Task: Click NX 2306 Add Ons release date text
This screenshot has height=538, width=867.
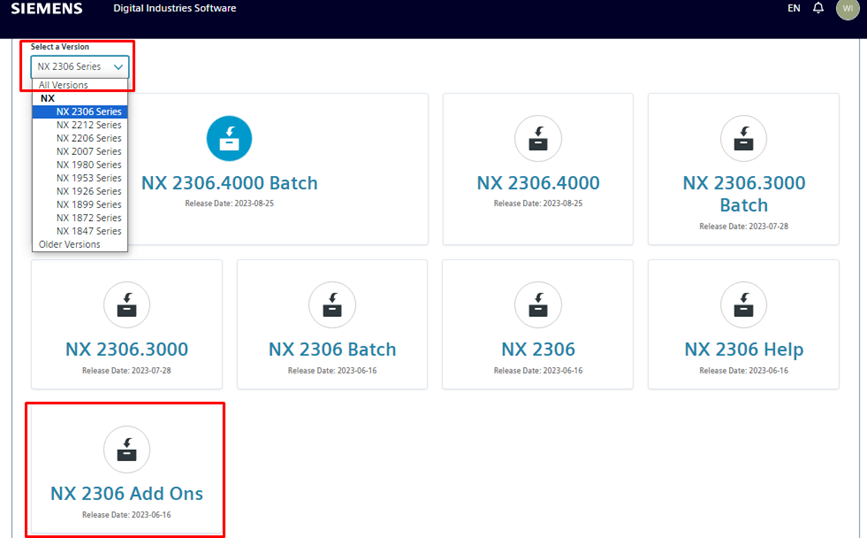Action: (127, 515)
